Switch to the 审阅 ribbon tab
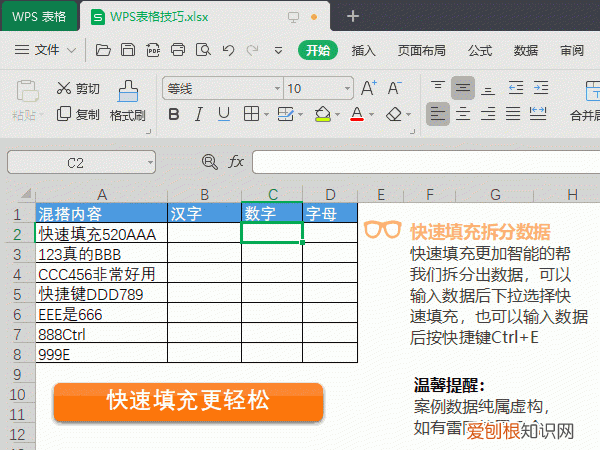 click(x=572, y=50)
